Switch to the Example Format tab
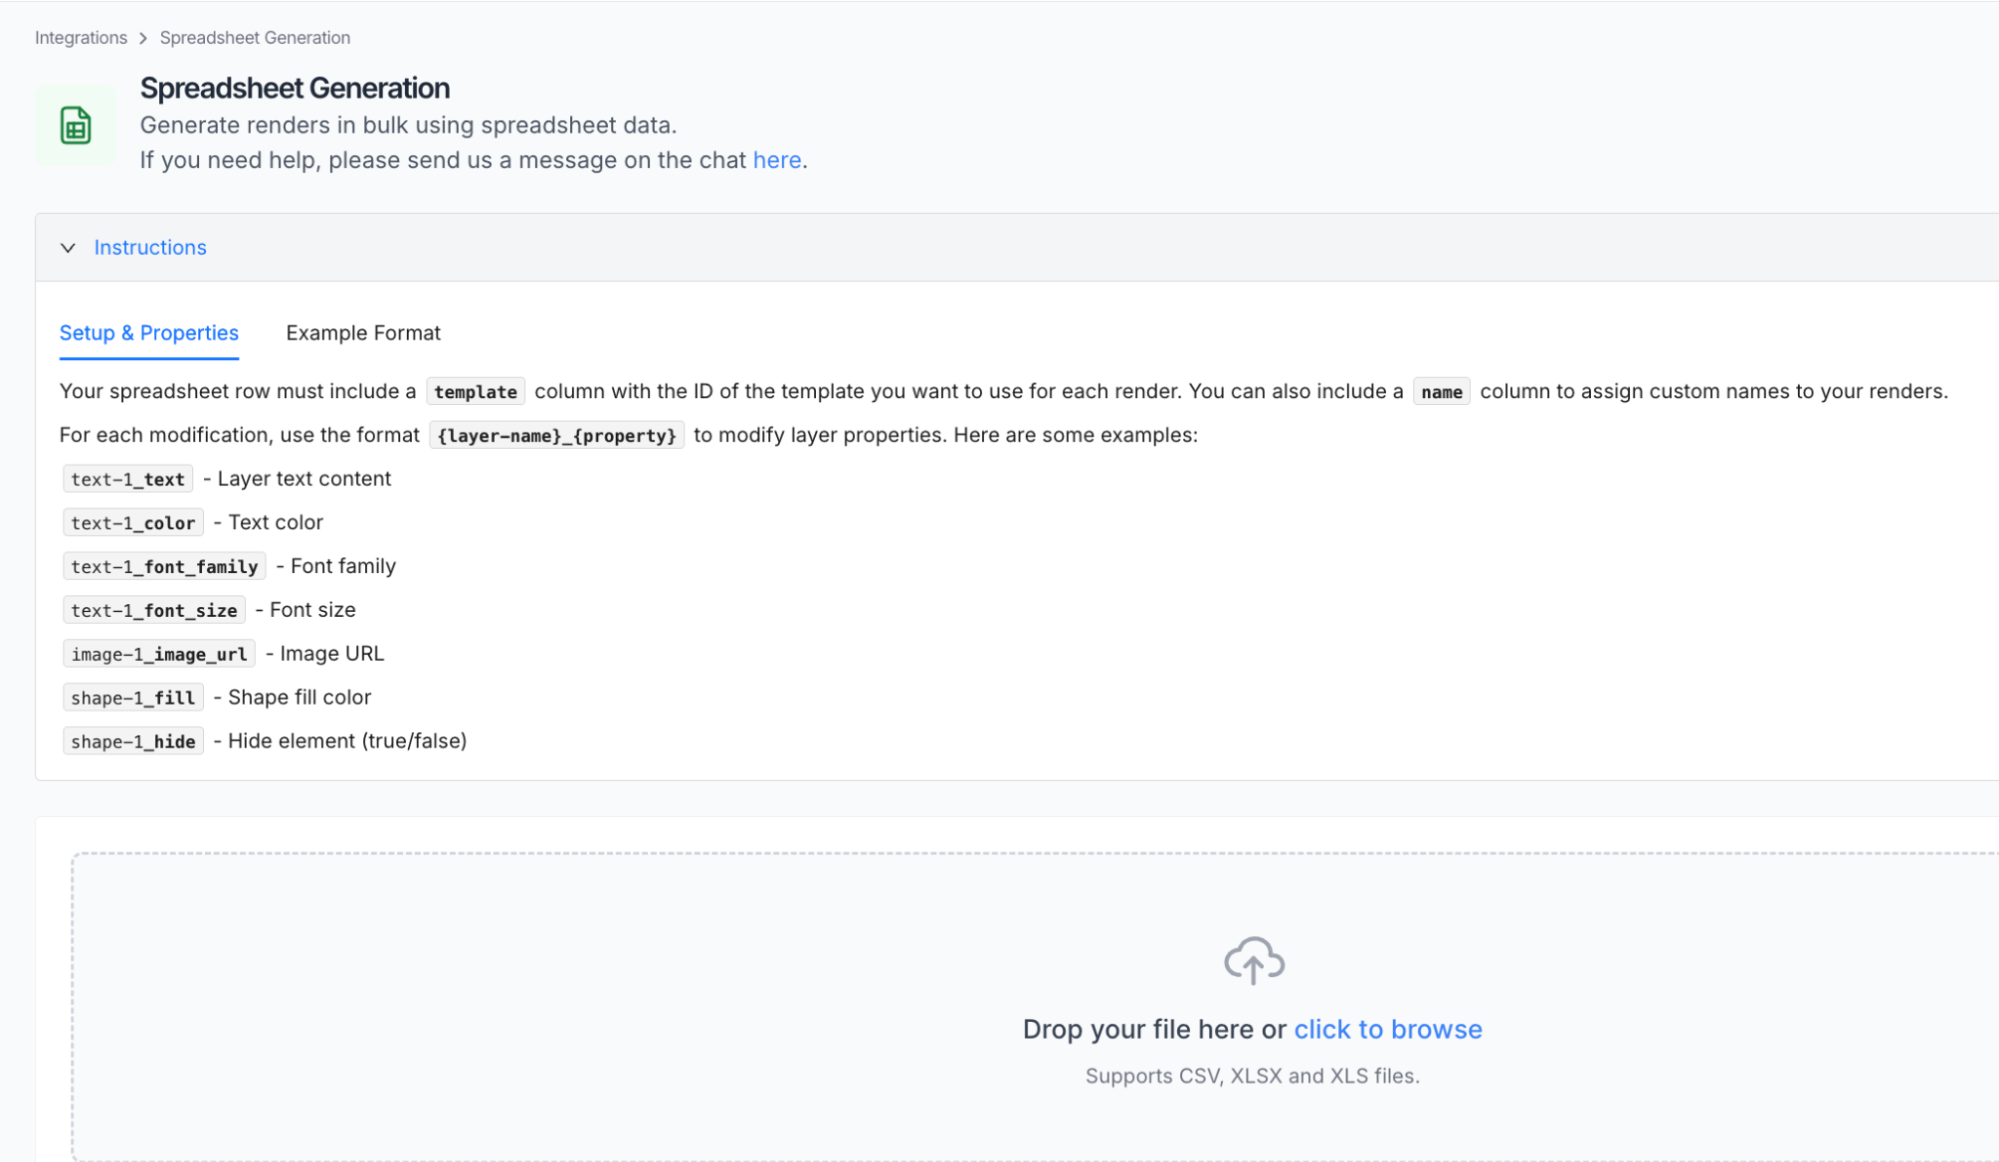1999x1162 pixels. click(x=363, y=333)
